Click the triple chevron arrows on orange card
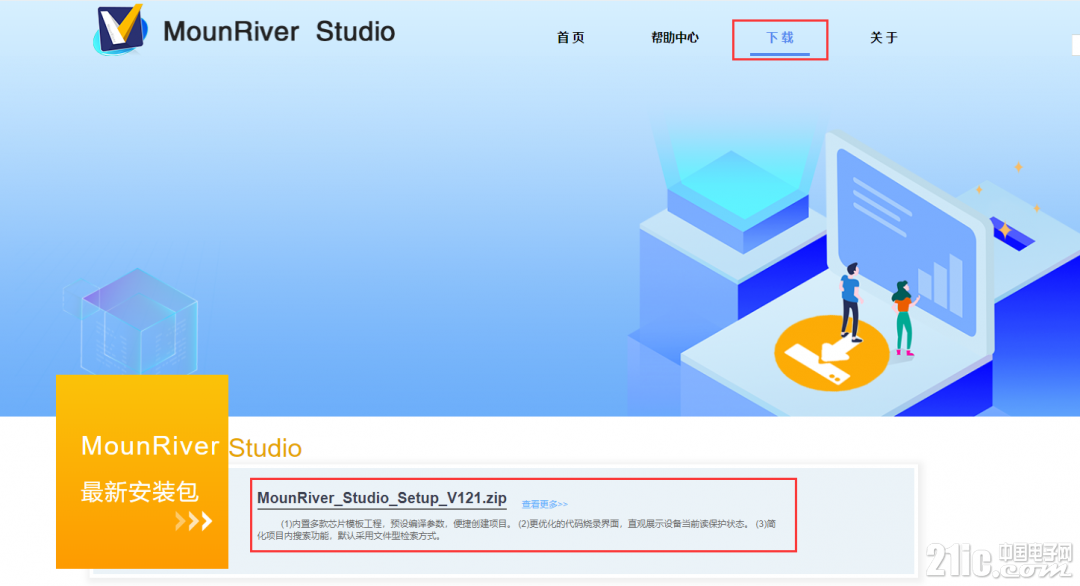Viewport: 1080px width, 586px height. click(194, 521)
